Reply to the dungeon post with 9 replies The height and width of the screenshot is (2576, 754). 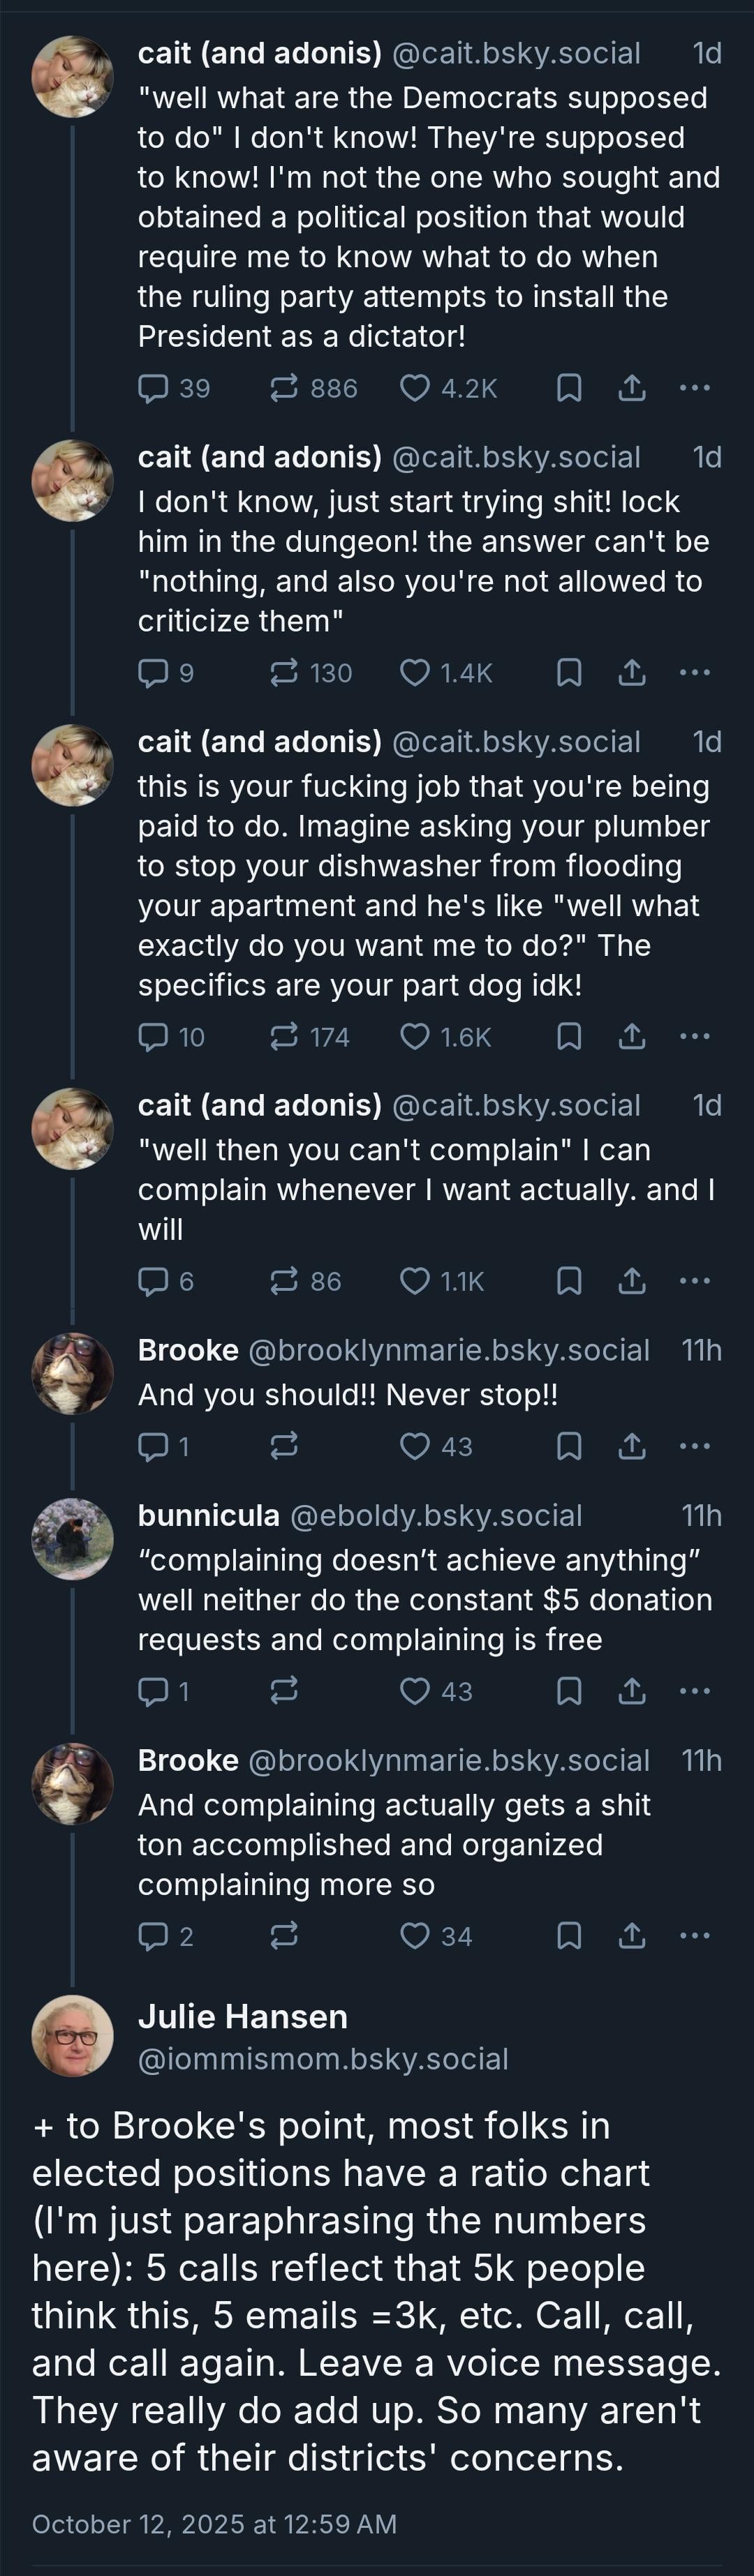[153, 673]
